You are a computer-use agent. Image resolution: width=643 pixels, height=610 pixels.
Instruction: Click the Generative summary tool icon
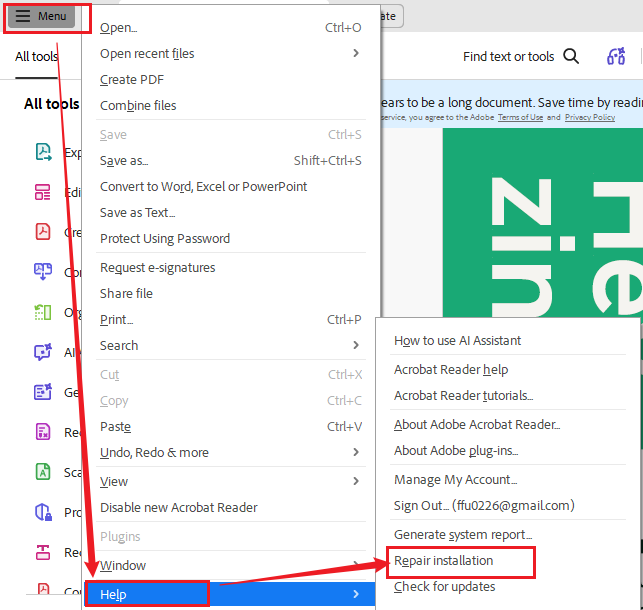[x=43, y=391]
